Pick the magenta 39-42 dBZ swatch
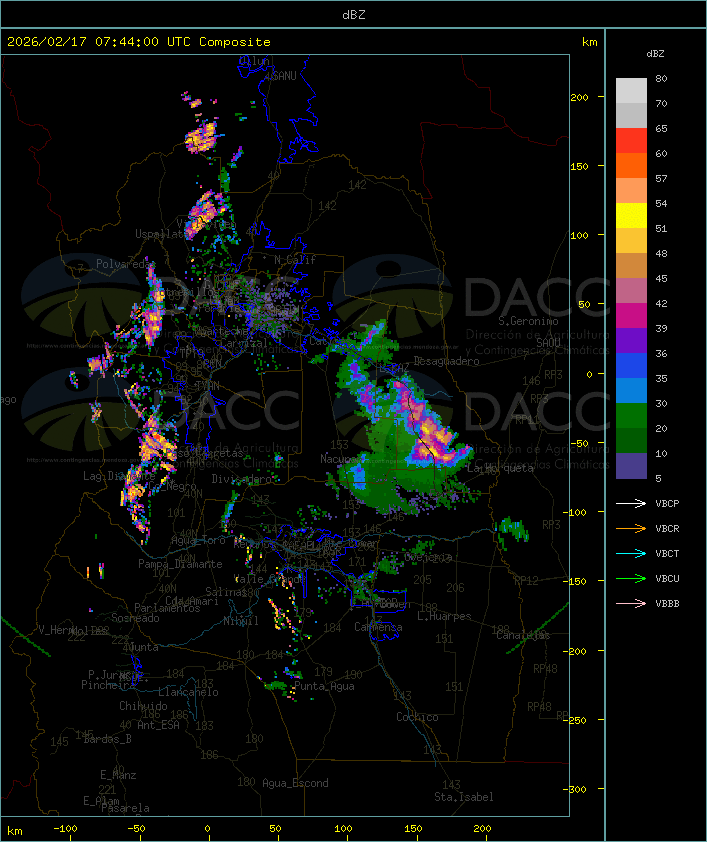The width and height of the screenshot is (707, 842). pos(631,316)
